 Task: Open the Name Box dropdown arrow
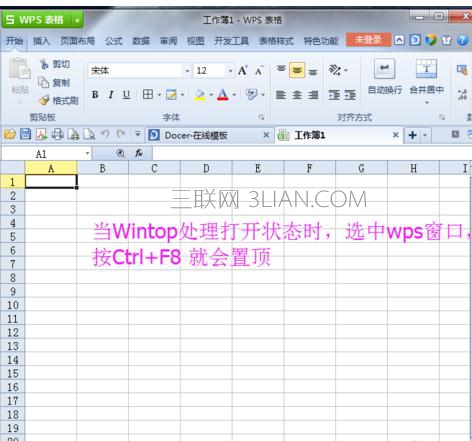pos(87,153)
